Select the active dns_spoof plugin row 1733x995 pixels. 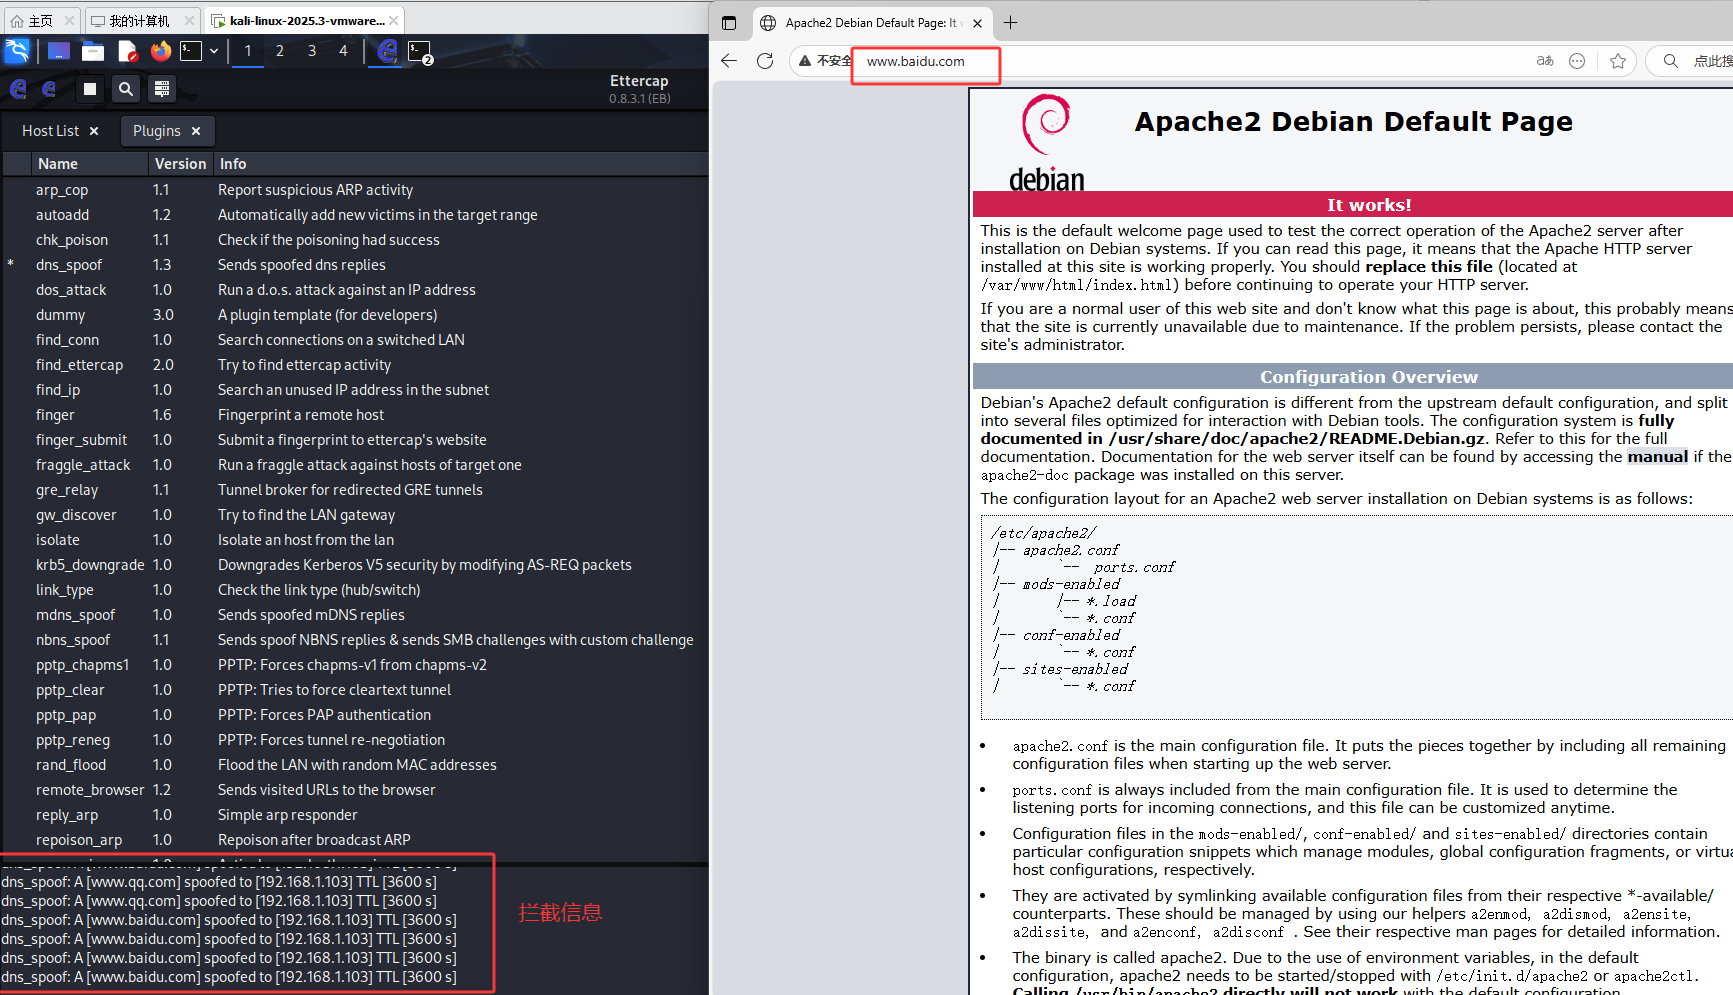355,265
